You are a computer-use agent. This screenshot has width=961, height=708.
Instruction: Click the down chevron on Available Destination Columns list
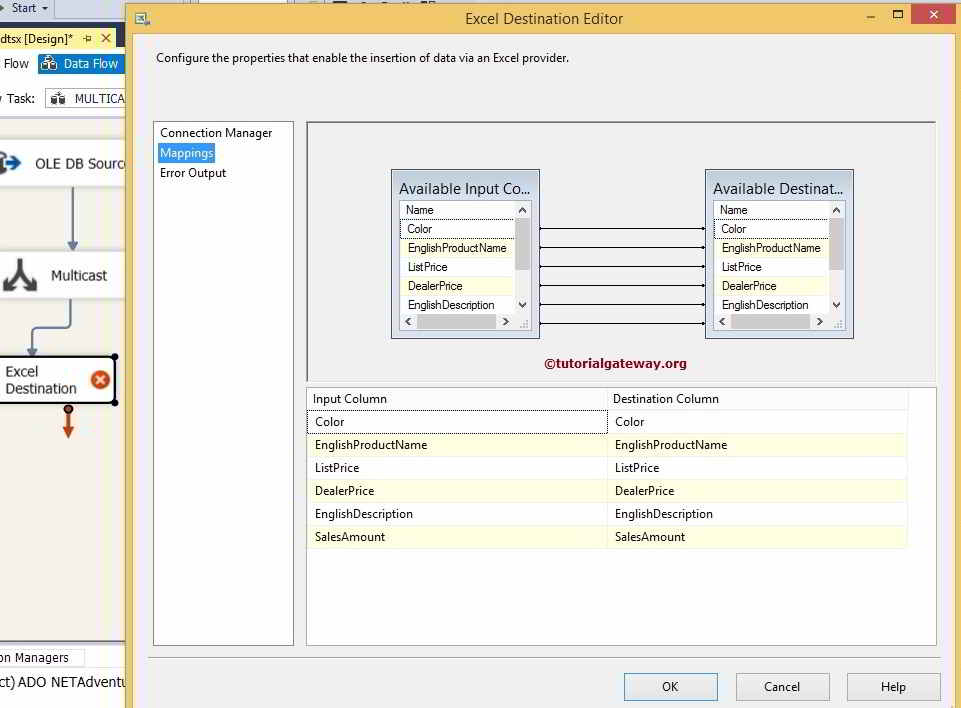click(837, 305)
